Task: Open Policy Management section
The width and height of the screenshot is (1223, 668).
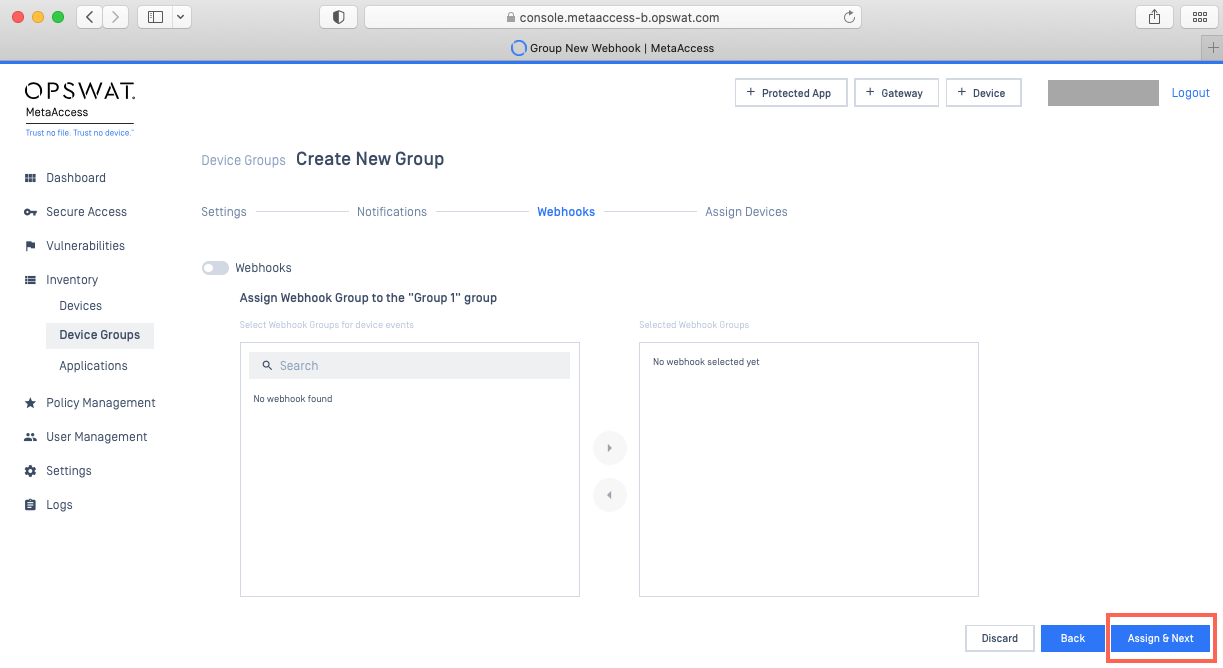Action: click(x=101, y=403)
